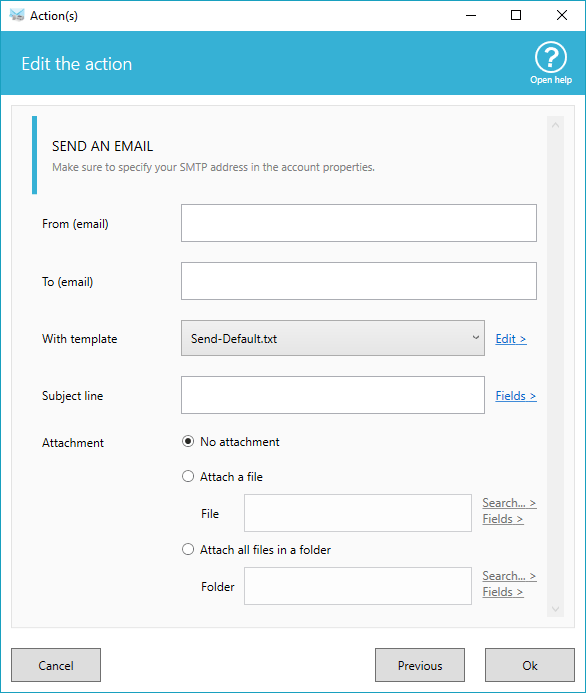The height and width of the screenshot is (693, 586).
Task: Click the From (email) input field
Action: (x=359, y=223)
